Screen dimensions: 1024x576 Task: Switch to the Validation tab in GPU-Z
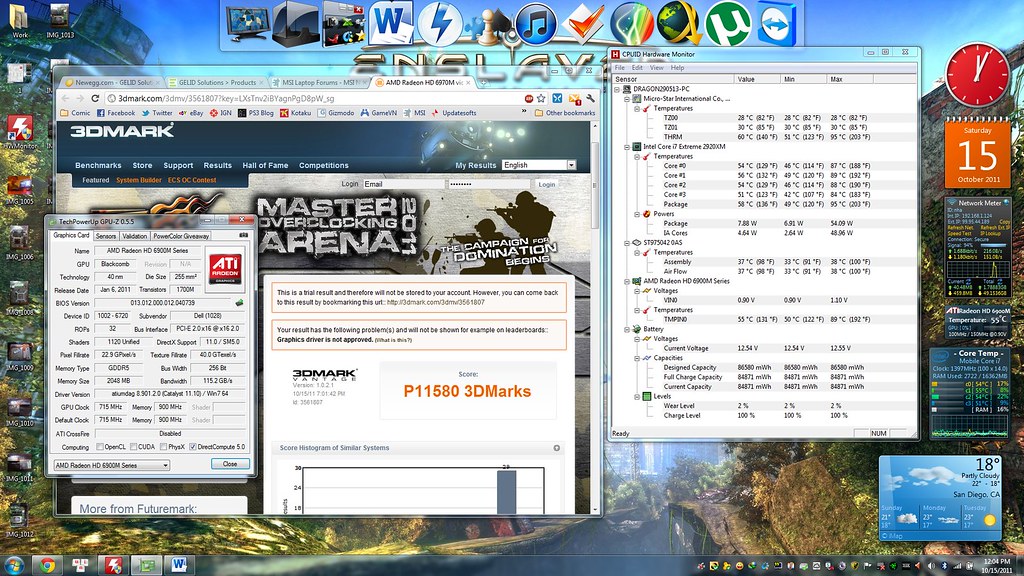point(135,236)
